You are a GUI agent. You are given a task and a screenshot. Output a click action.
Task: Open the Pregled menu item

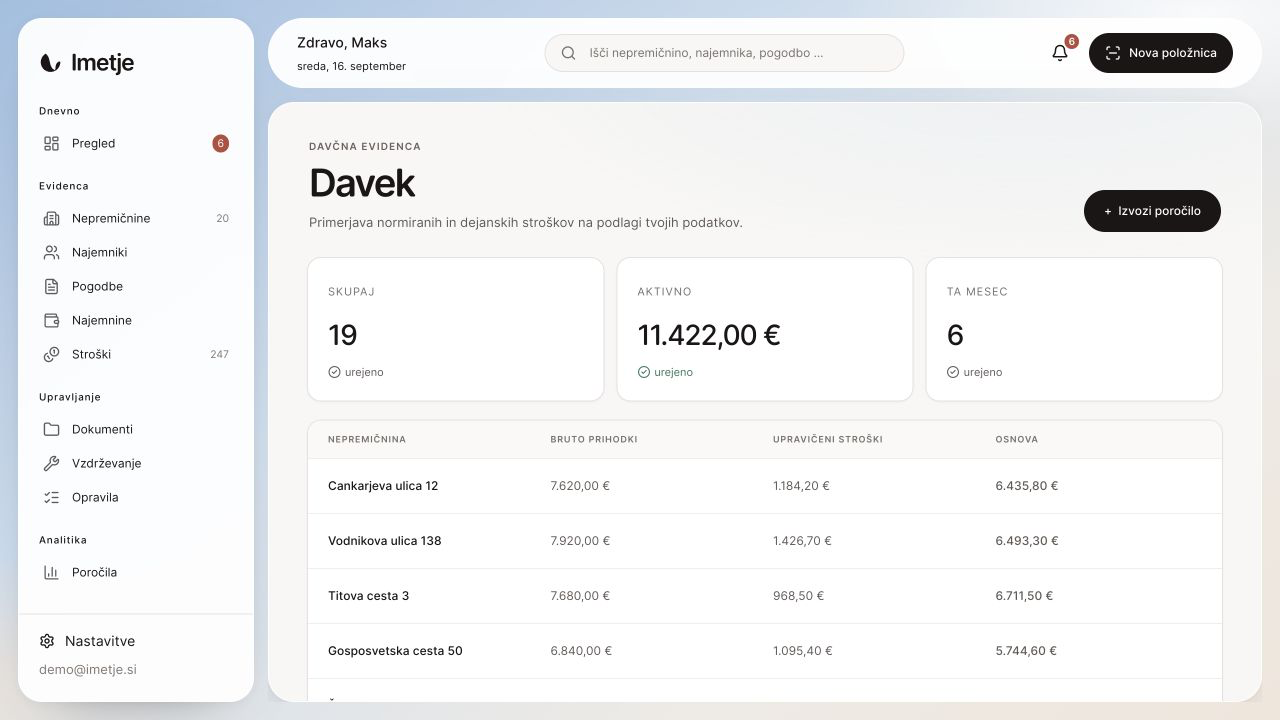136,143
